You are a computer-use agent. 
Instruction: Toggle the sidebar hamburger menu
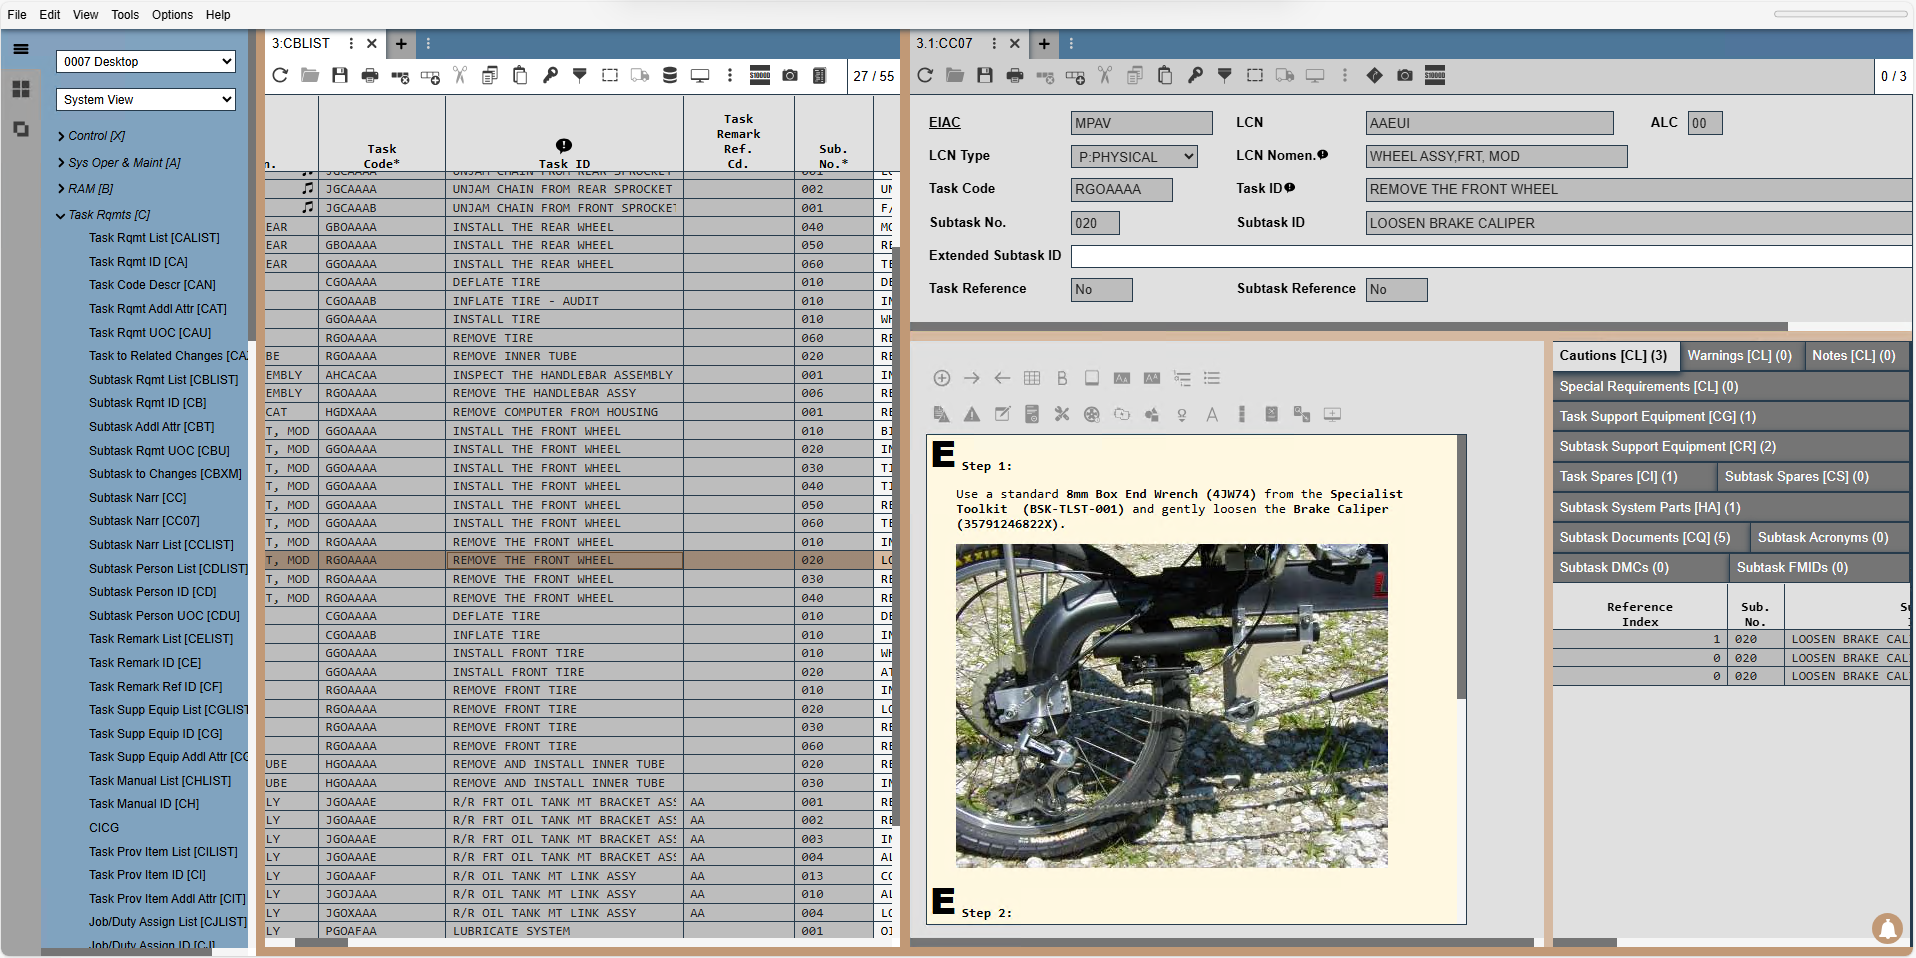21,48
